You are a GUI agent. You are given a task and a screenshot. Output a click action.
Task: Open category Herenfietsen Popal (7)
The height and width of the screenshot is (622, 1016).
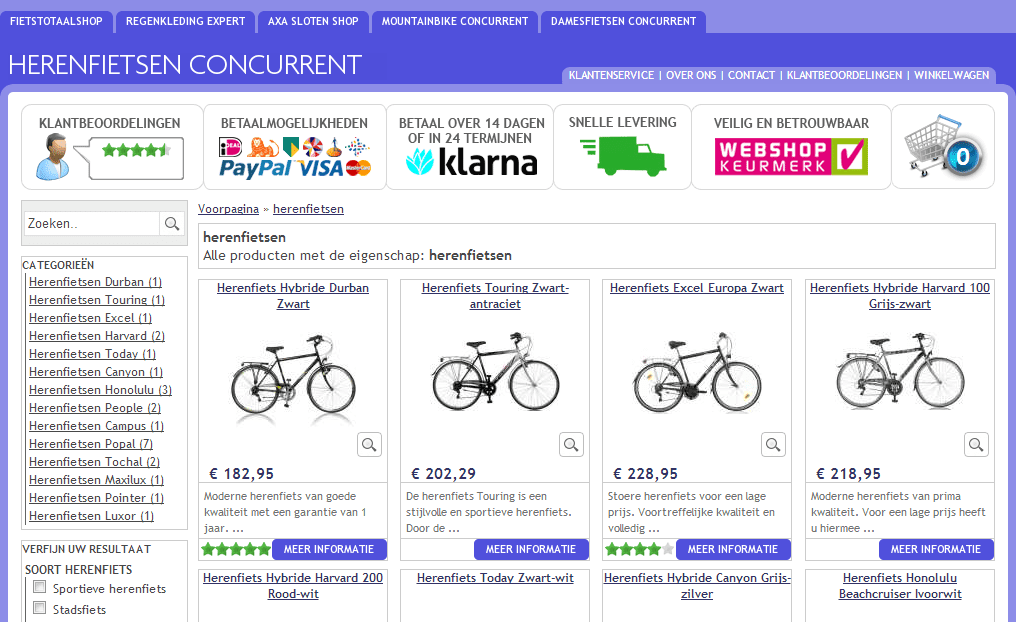(x=91, y=444)
